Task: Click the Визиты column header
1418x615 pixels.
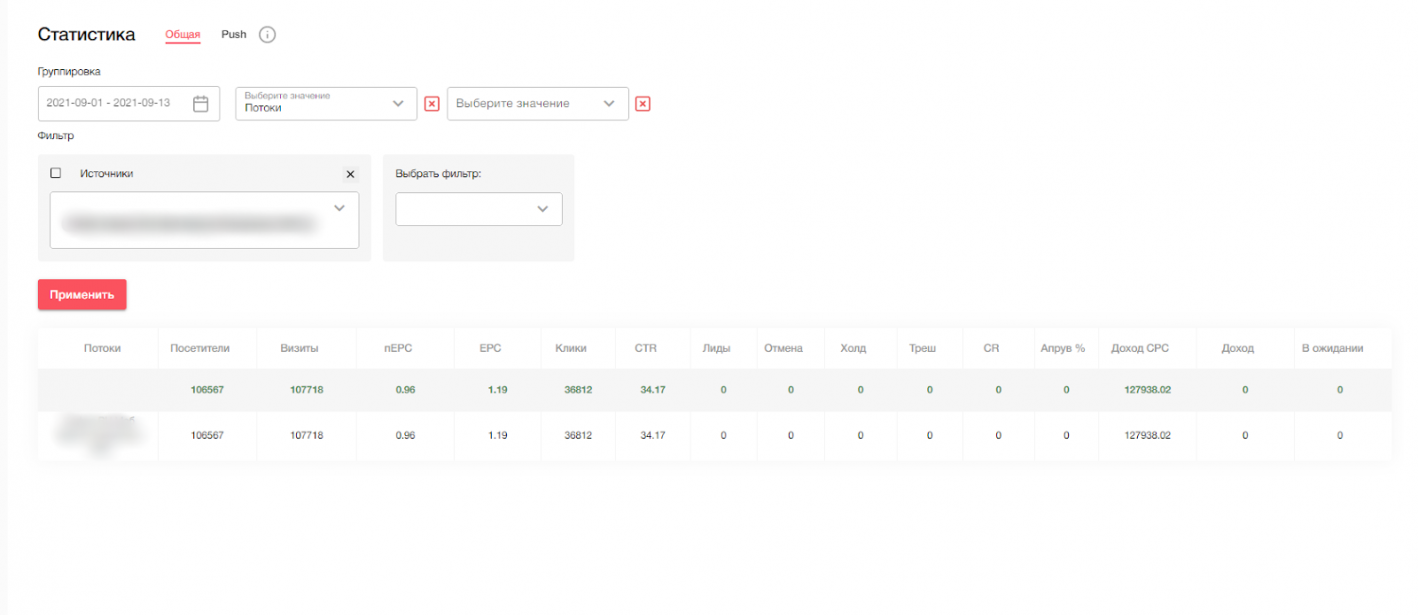Action: [300, 349]
